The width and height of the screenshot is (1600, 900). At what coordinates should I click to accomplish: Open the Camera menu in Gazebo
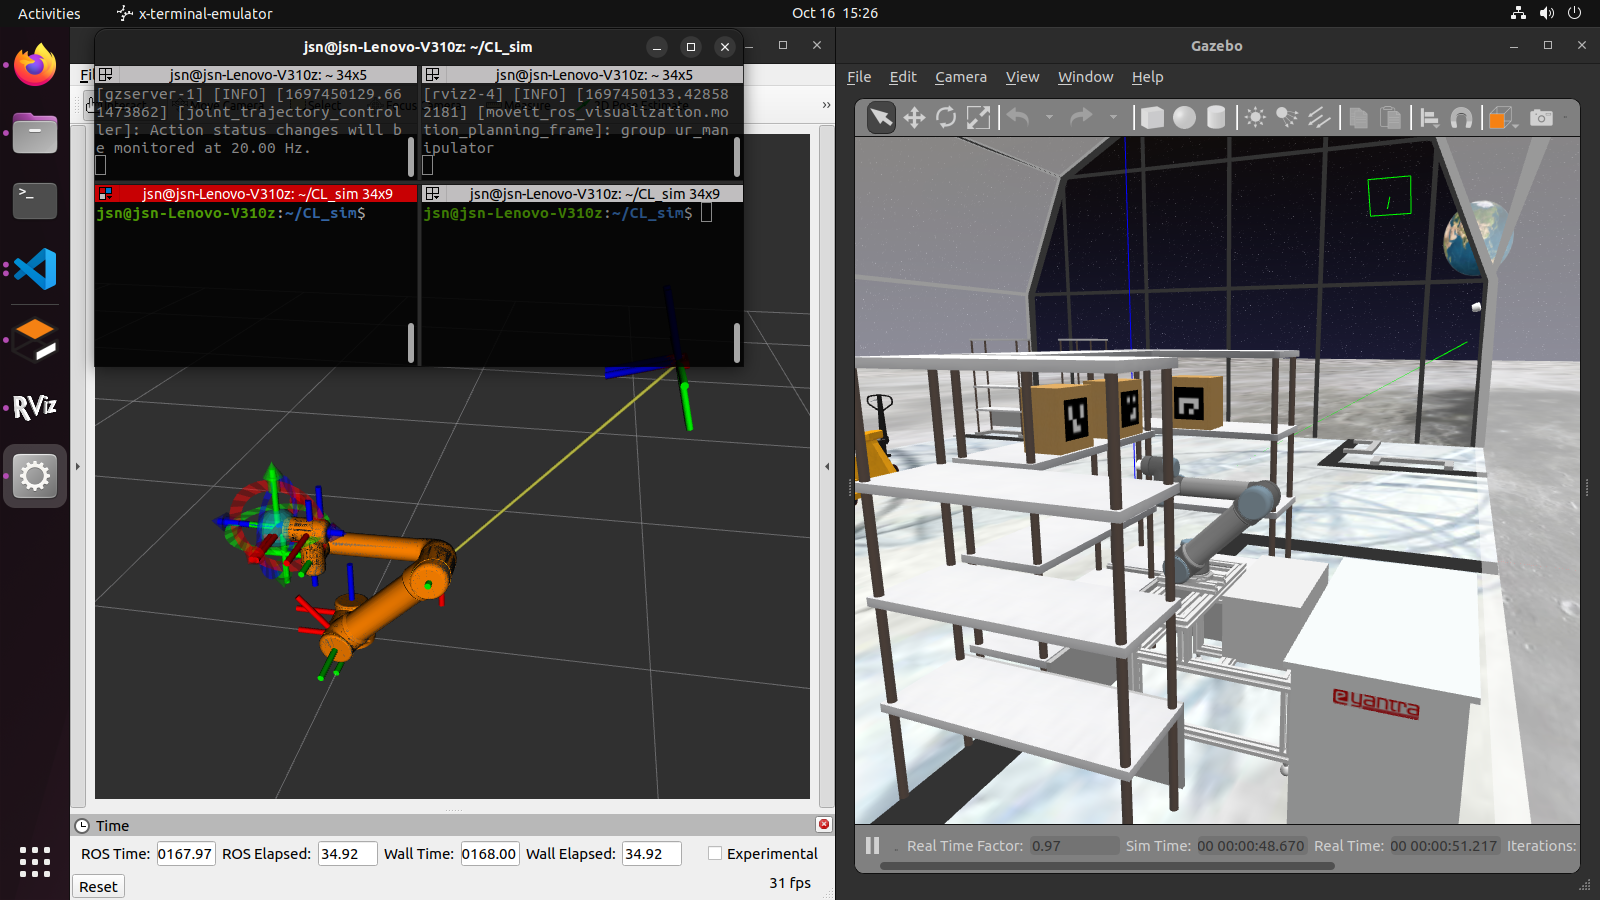pos(960,77)
